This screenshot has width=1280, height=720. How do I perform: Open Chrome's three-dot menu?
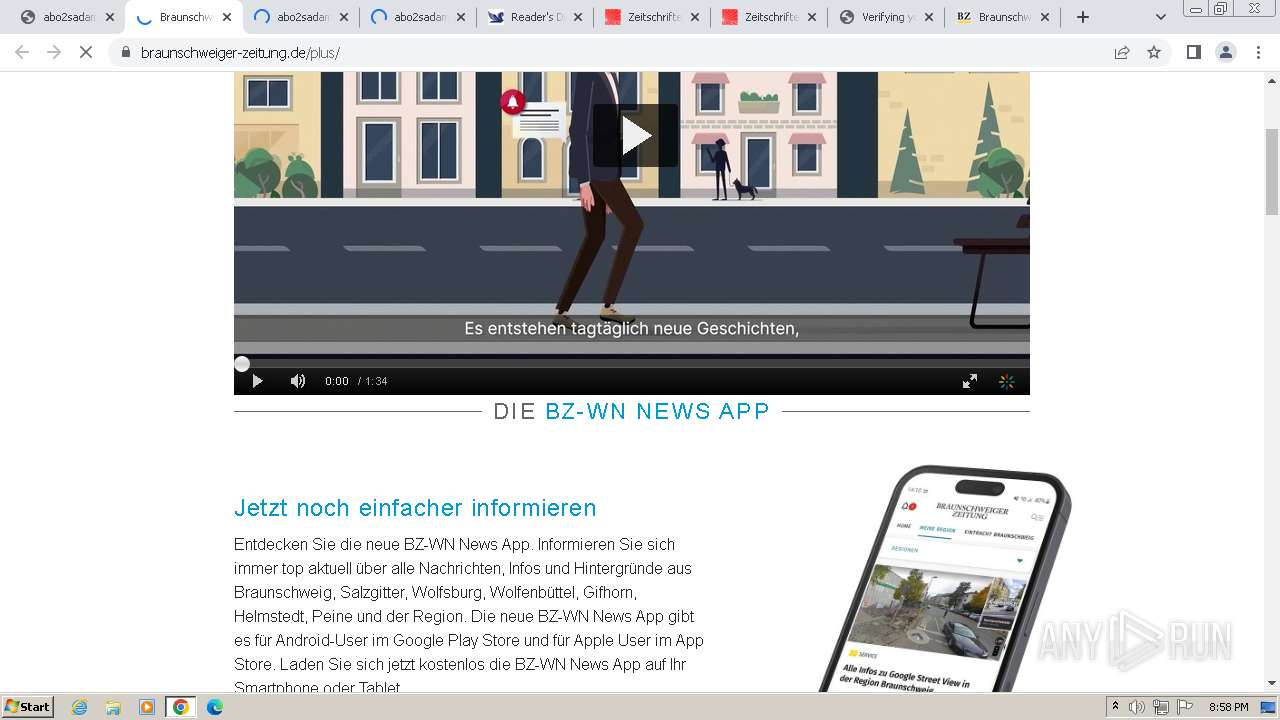point(1258,52)
